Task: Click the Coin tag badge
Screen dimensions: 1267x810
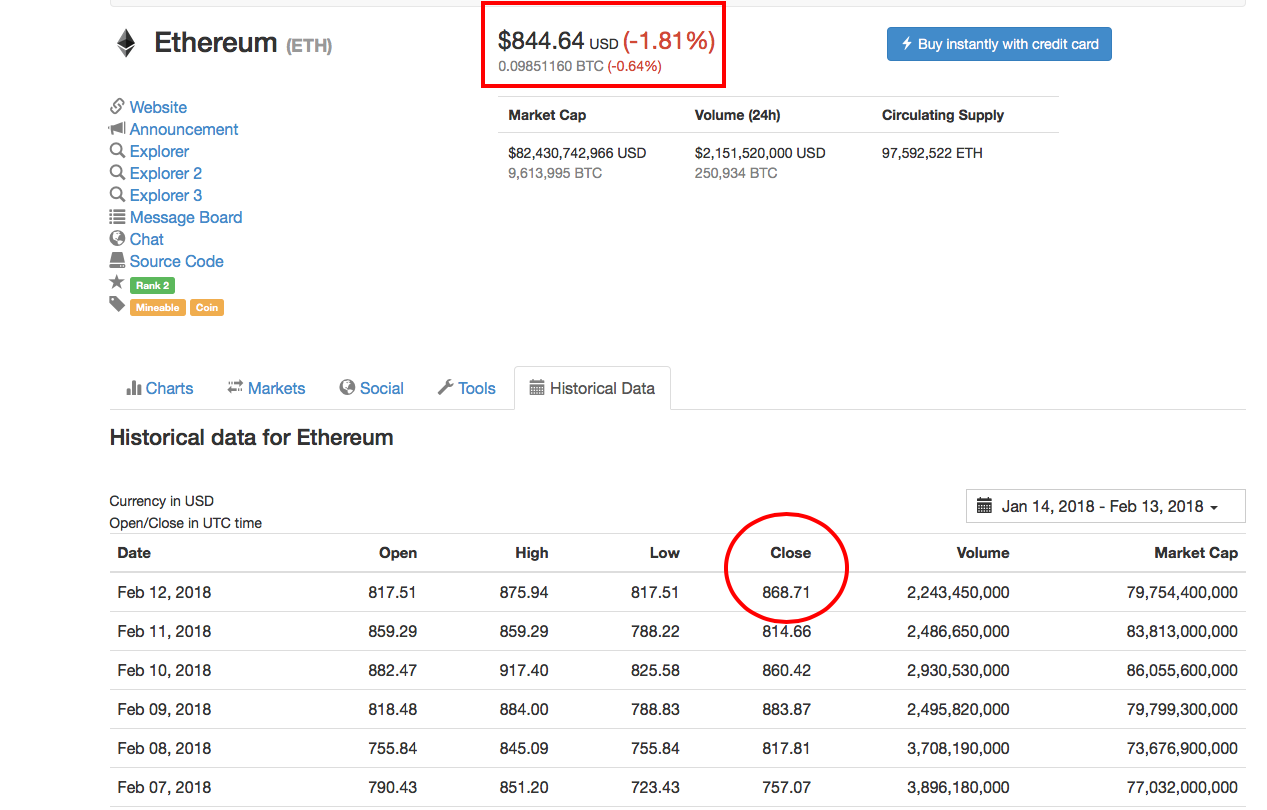Action: click(207, 307)
